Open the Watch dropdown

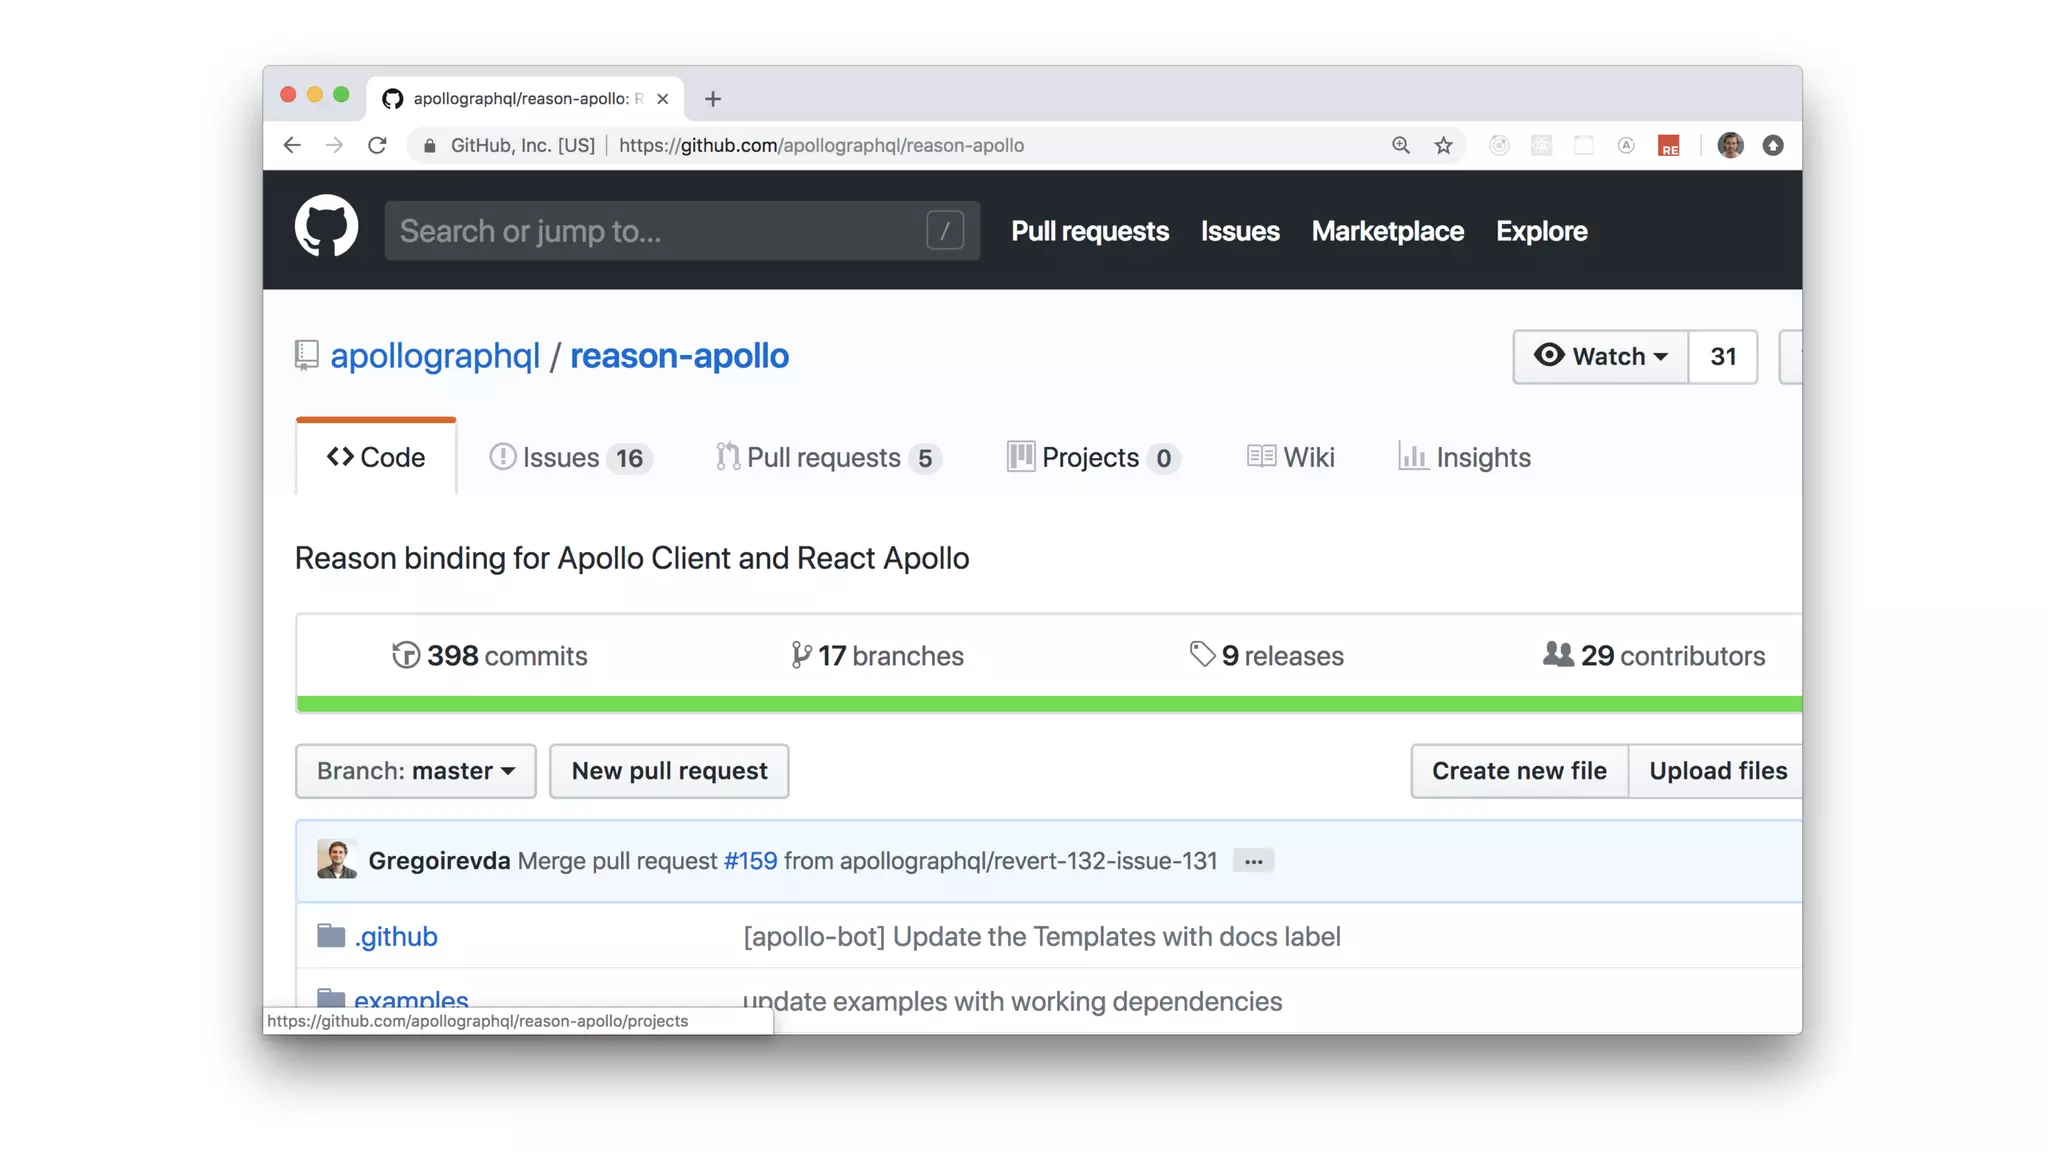coord(1600,357)
